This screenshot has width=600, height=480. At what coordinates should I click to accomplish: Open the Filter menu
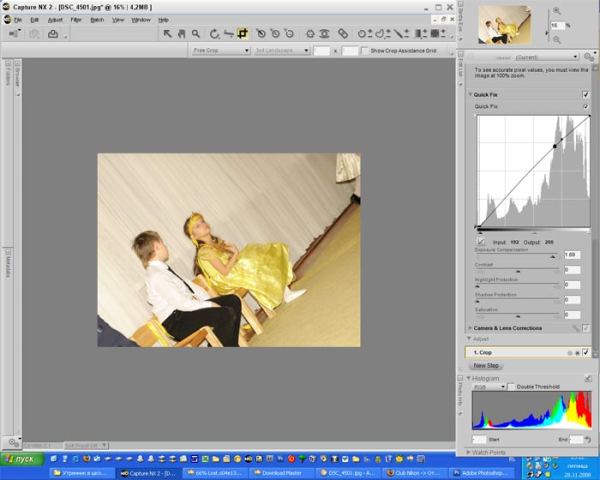[76, 20]
